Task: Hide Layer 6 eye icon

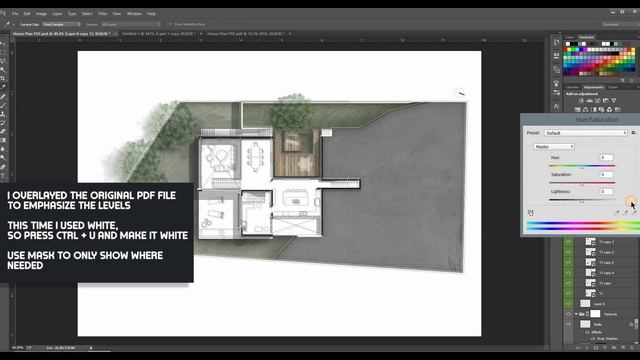Action: tap(568, 303)
